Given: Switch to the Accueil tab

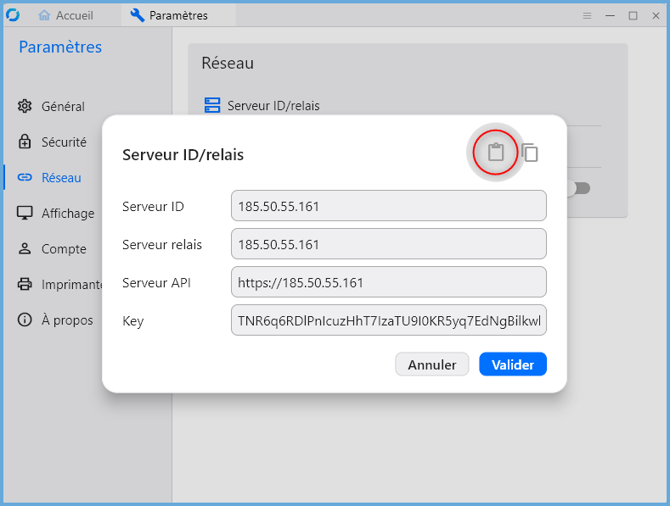Looking at the screenshot, I should (x=65, y=15).
